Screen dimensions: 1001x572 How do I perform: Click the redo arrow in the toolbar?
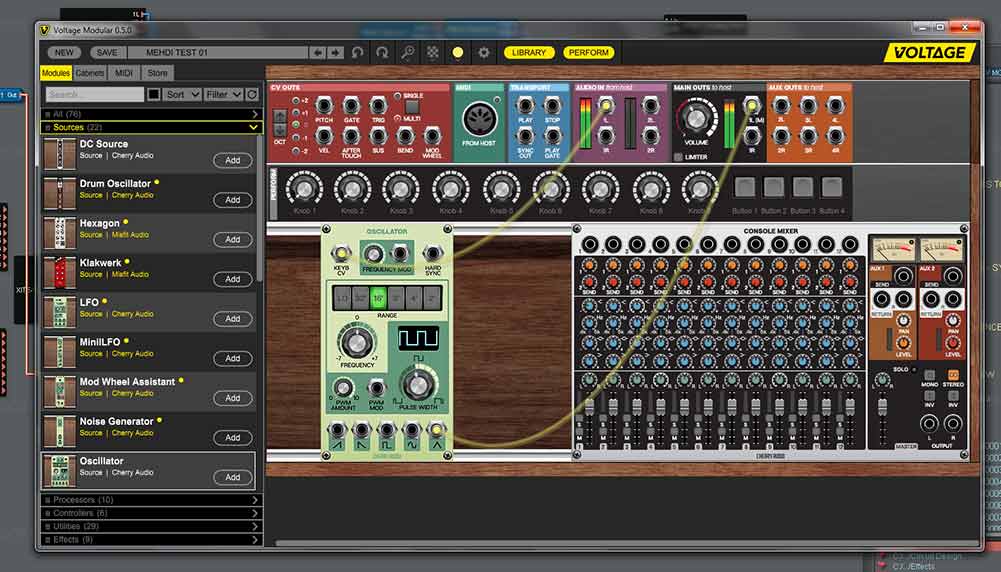[382, 52]
